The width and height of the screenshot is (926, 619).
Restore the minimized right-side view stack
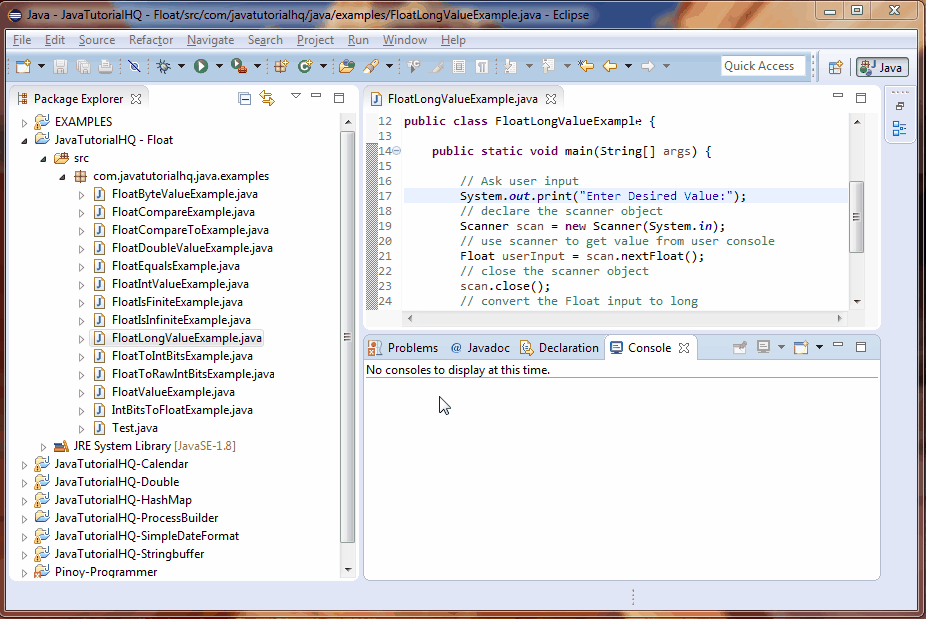pos(899,107)
